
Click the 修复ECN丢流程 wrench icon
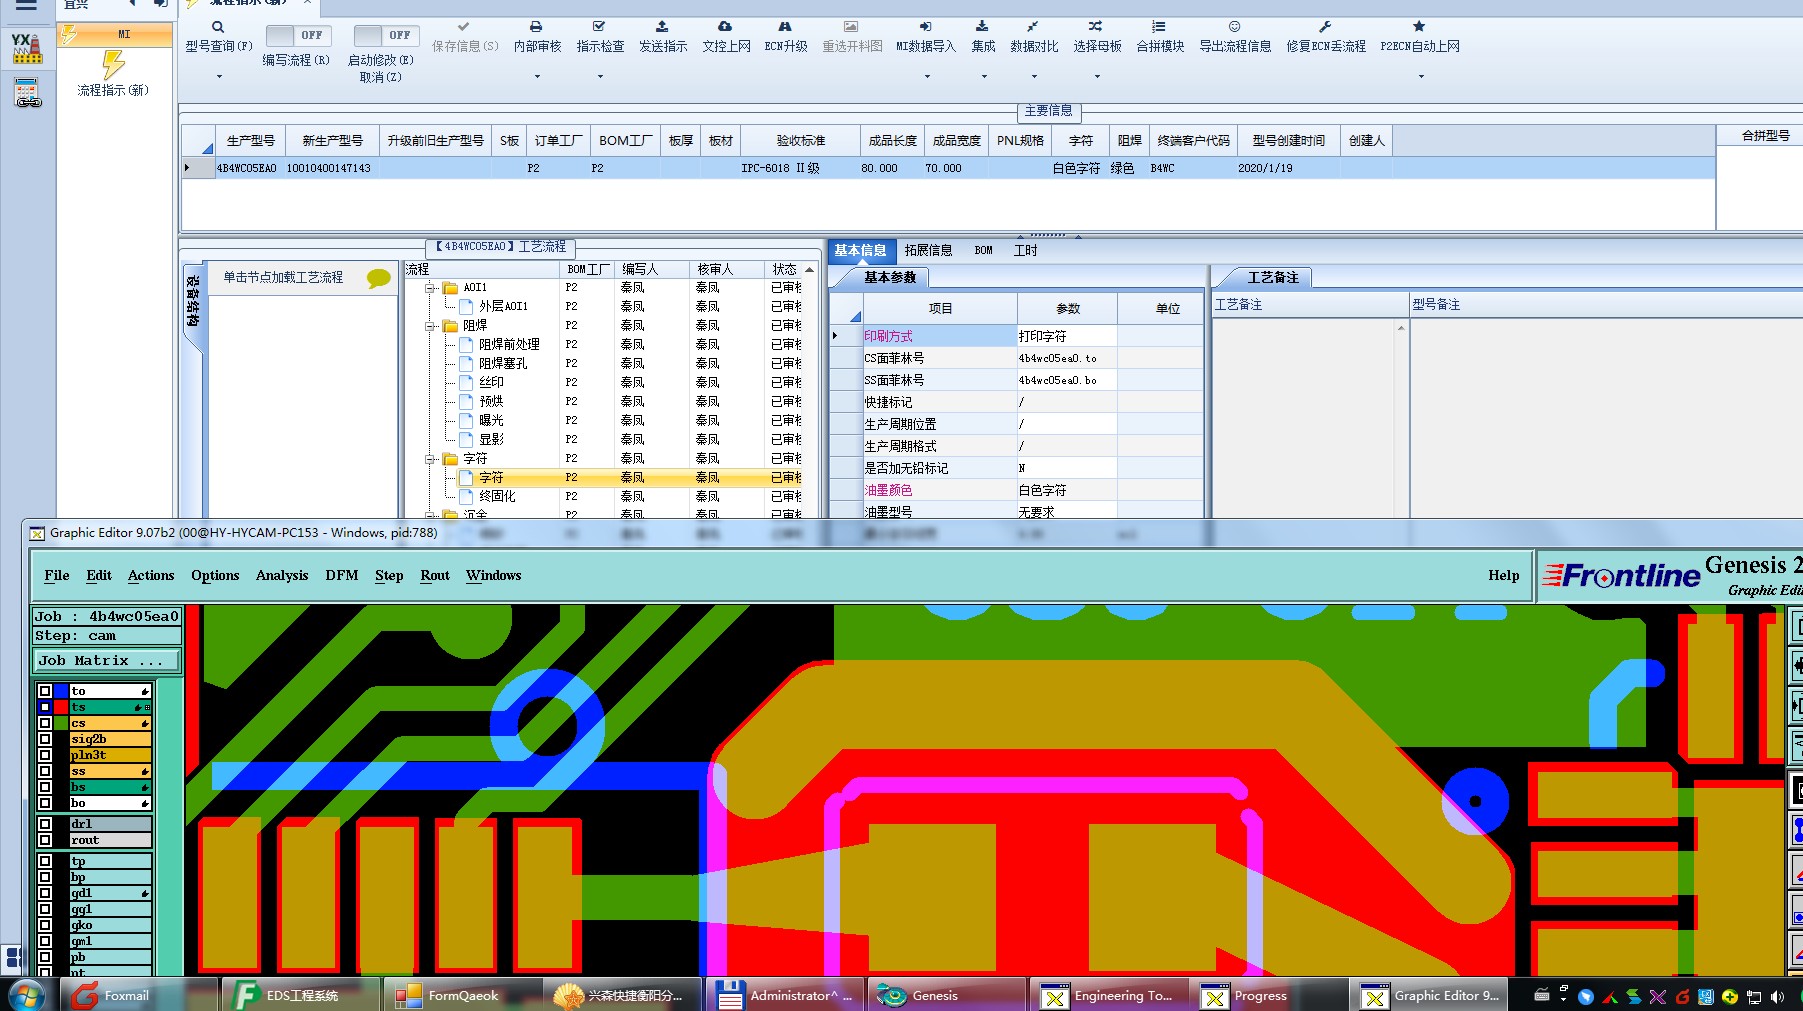tap(1325, 27)
